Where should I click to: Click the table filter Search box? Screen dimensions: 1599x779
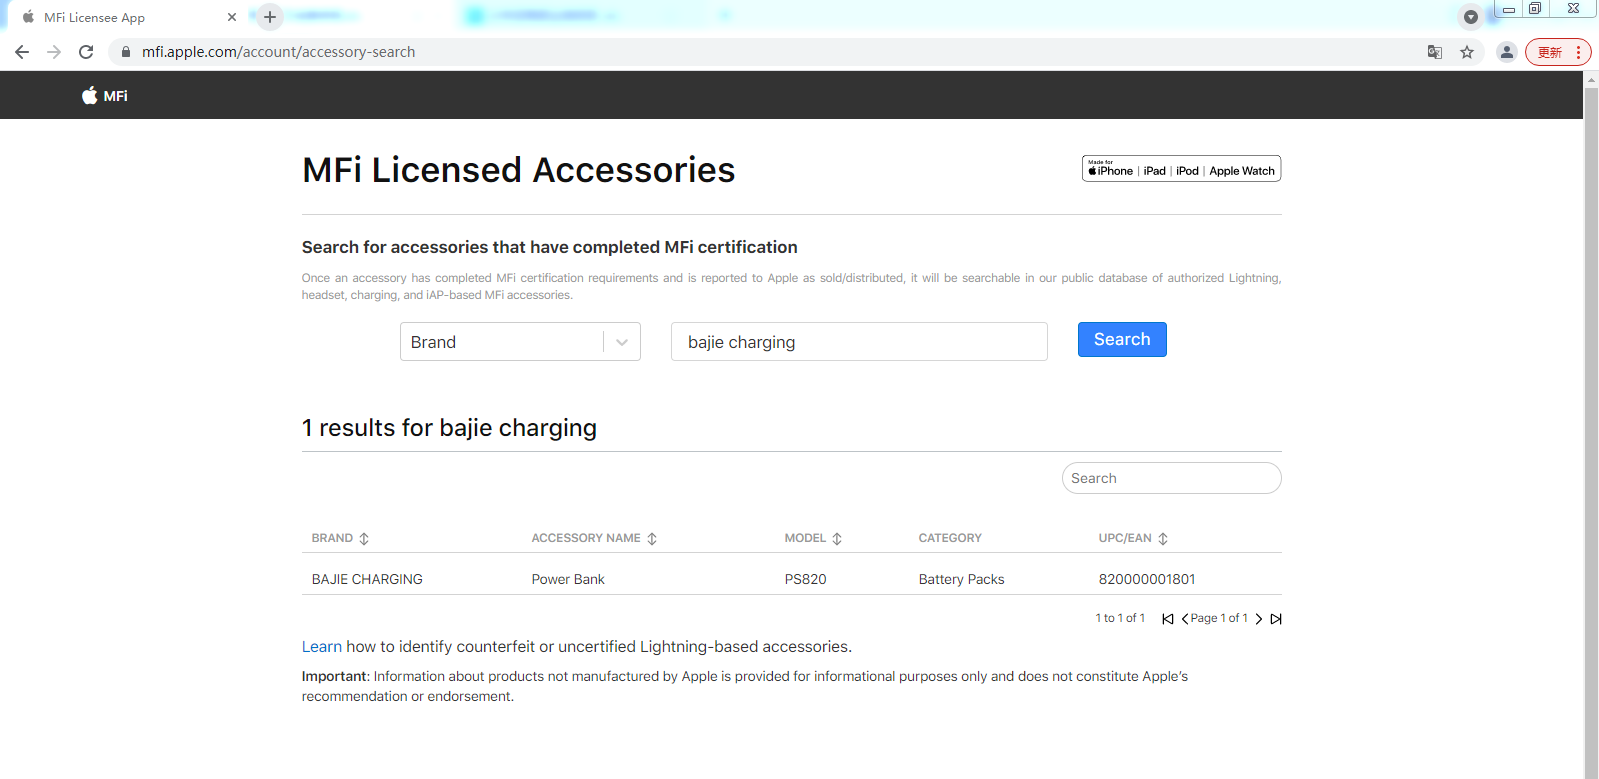pyautogui.click(x=1171, y=478)
